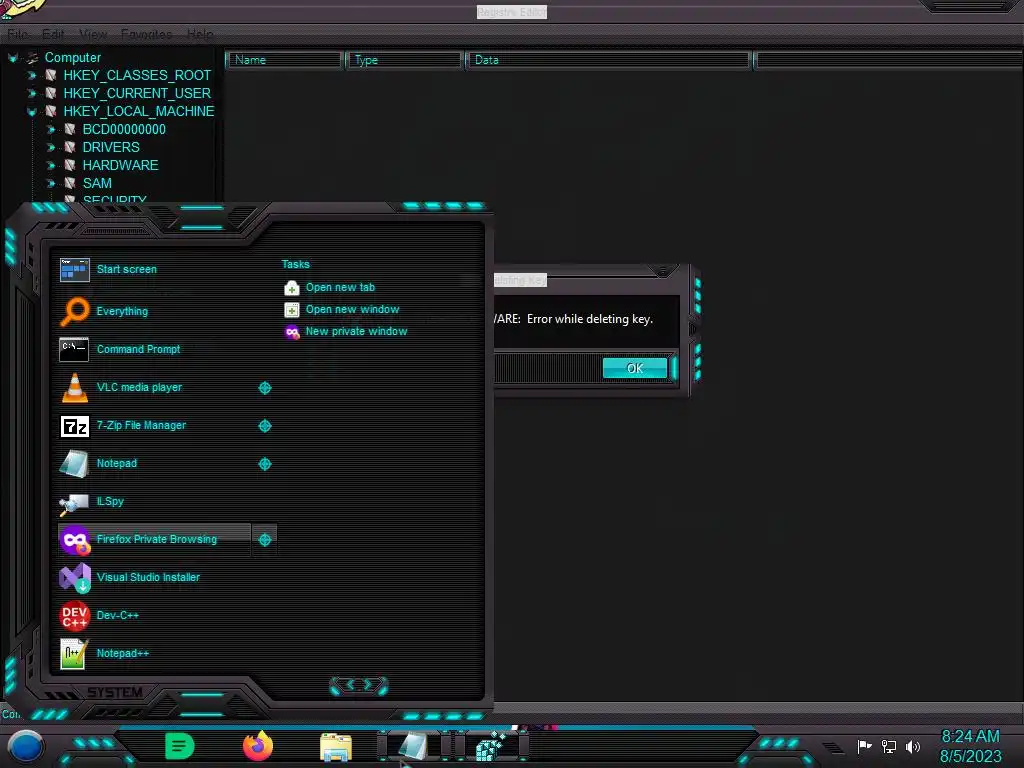1024x768 pixels.
Task: Launch Notepad++ editor
Action: (123, 653)
